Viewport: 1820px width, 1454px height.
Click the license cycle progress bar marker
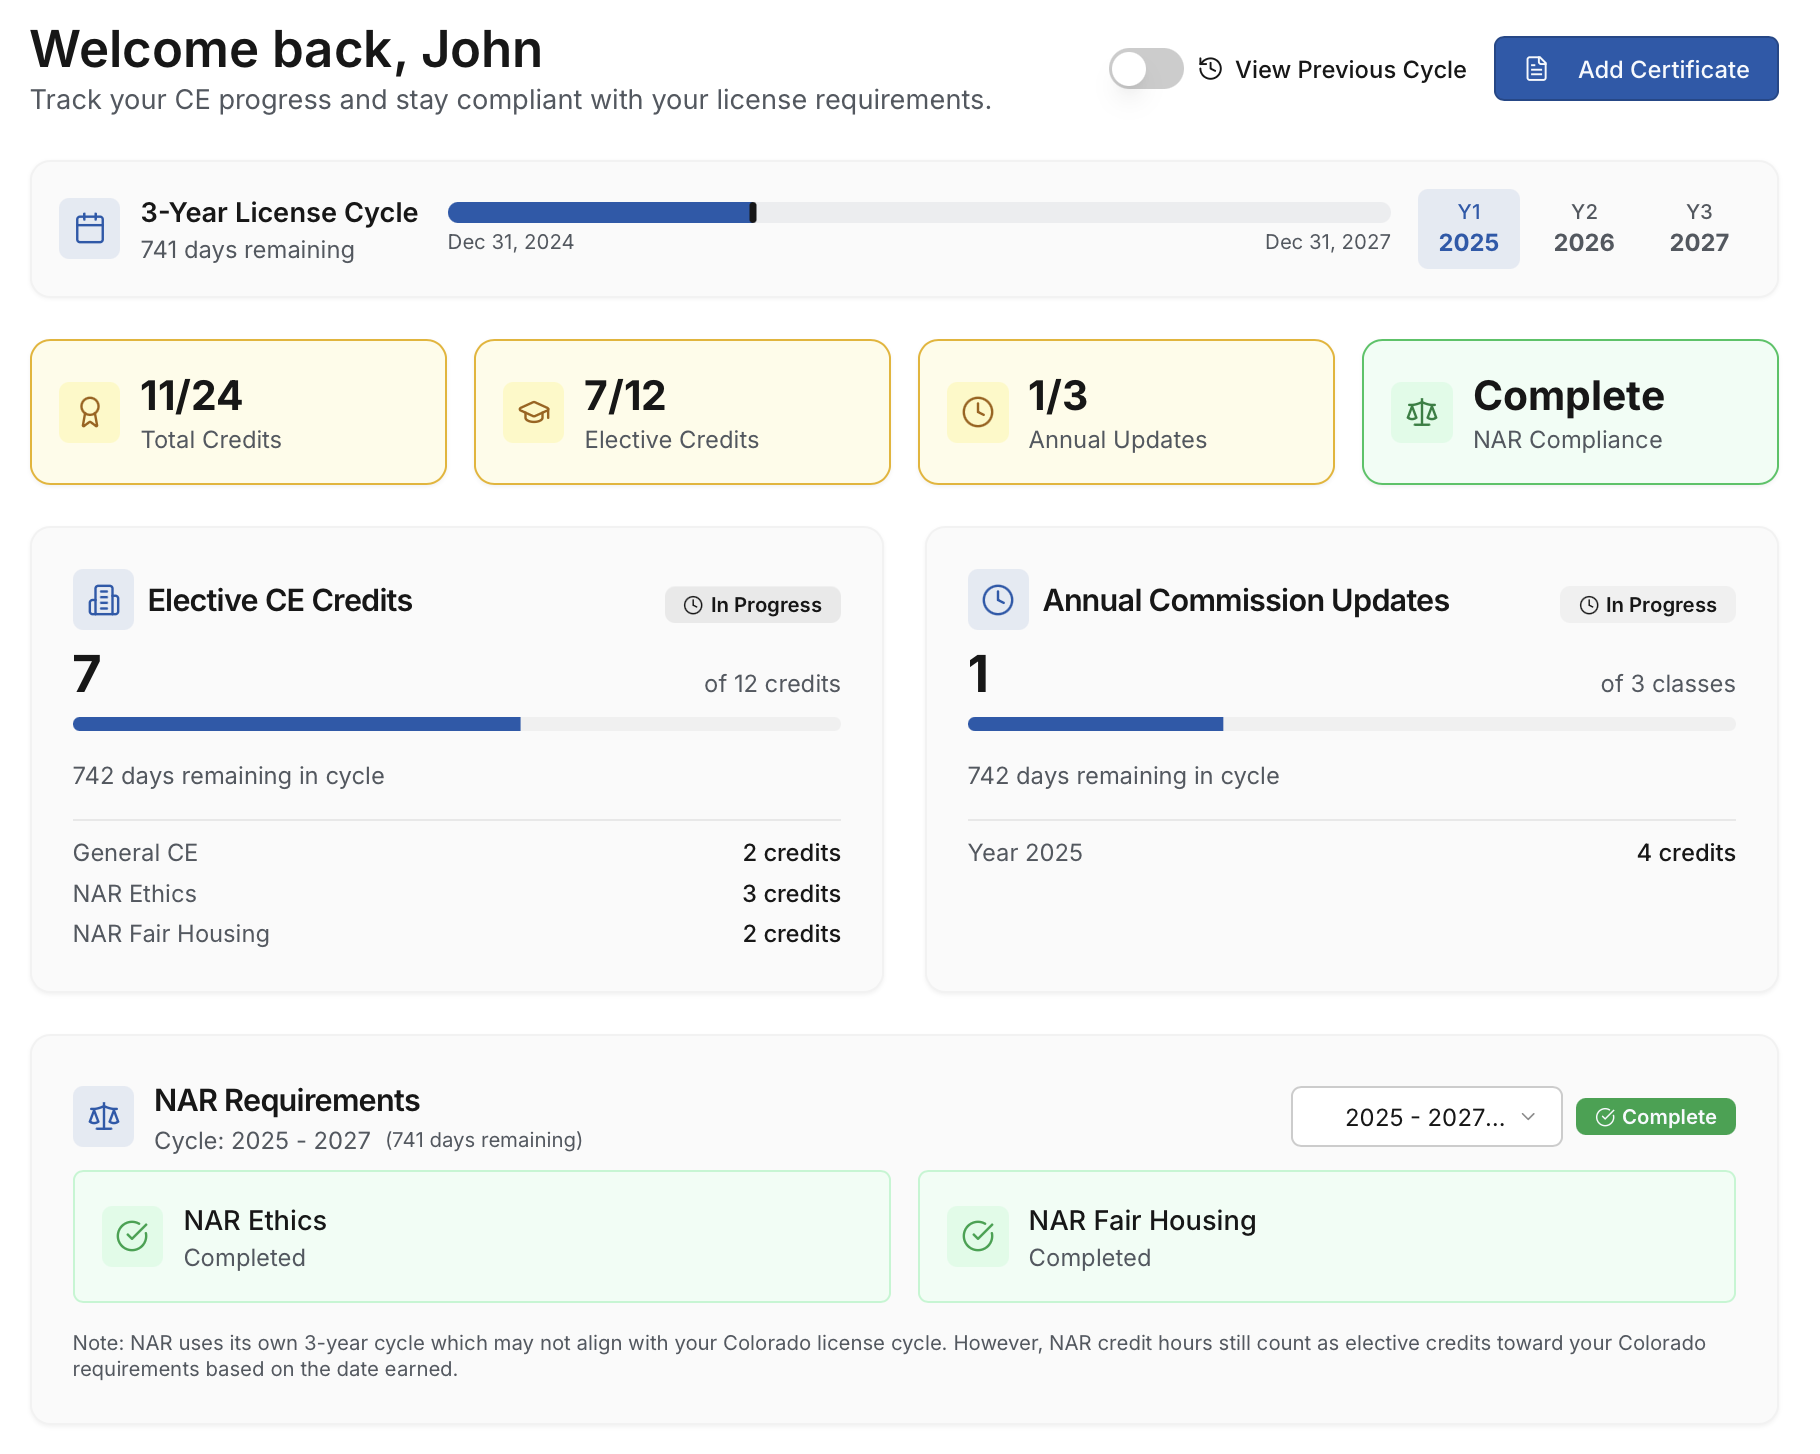[x=753, y=212]
